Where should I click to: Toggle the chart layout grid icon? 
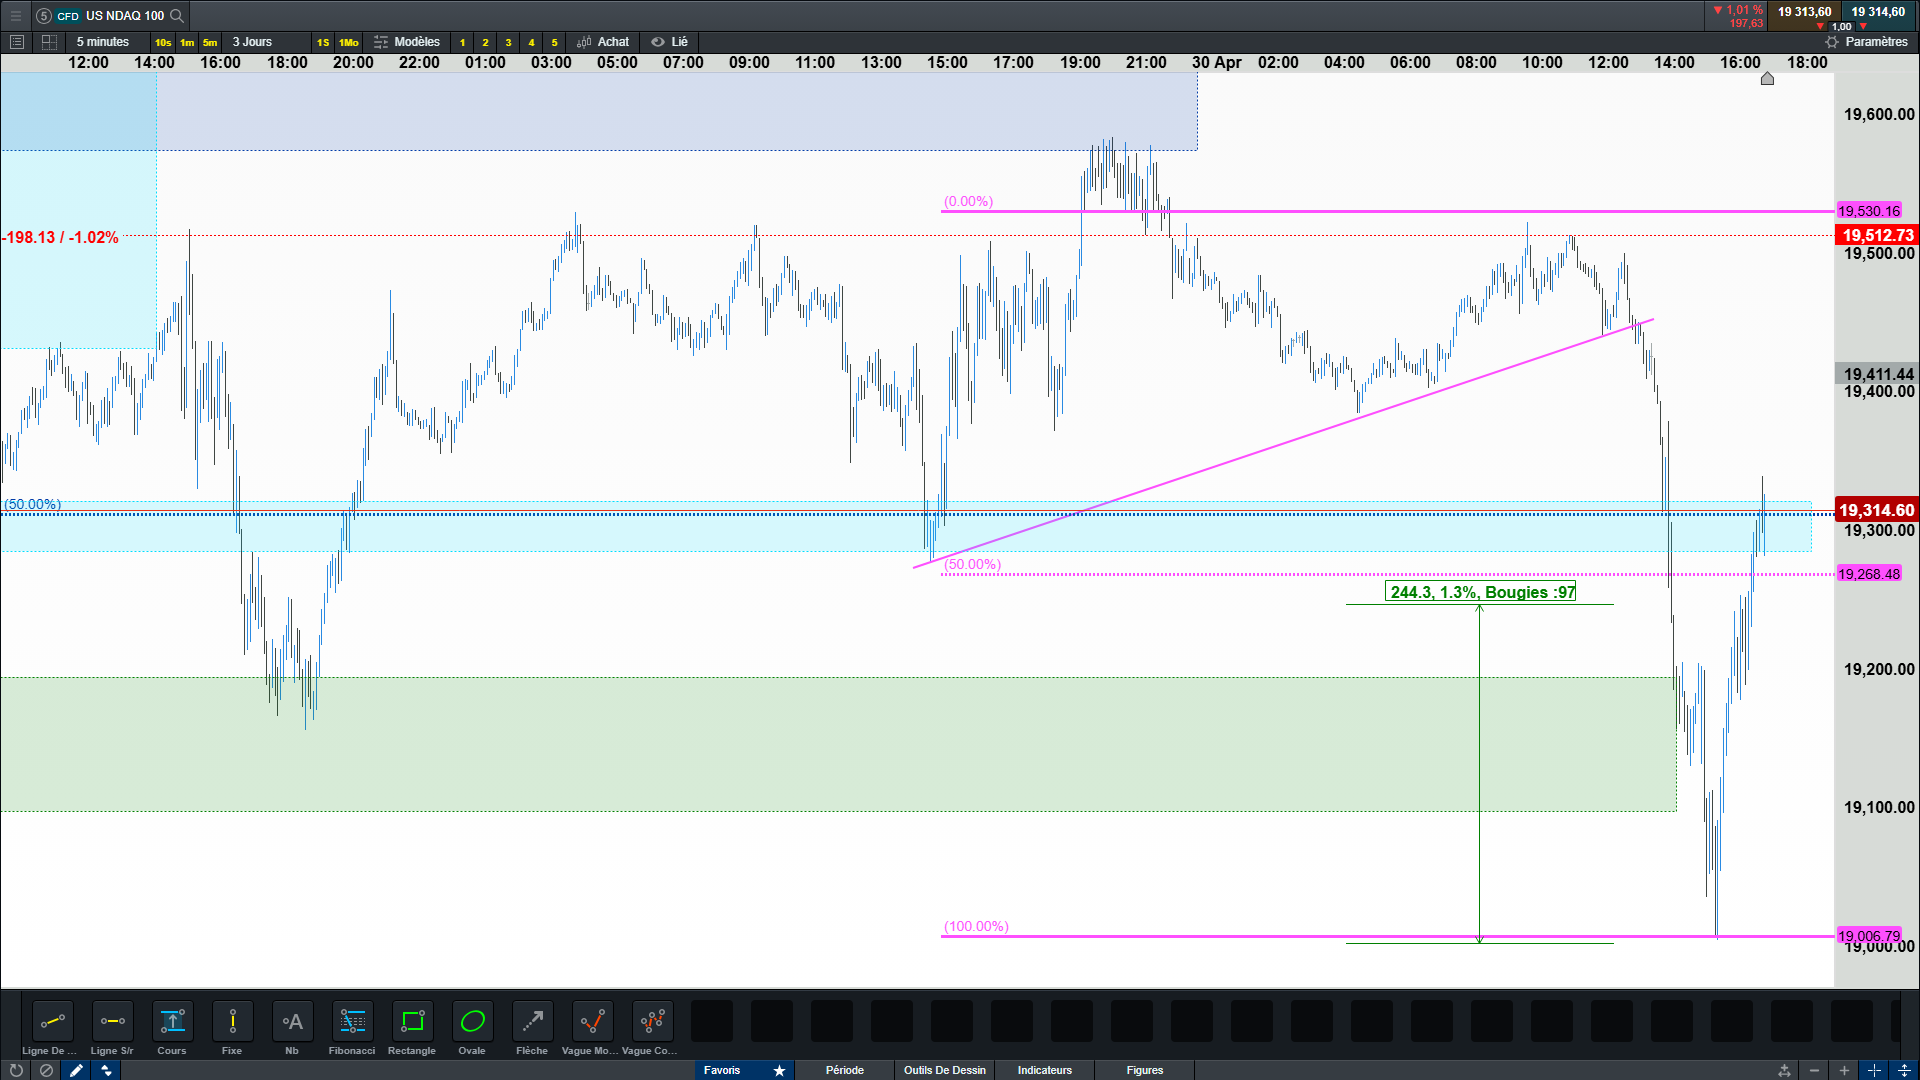click(49, 42)
